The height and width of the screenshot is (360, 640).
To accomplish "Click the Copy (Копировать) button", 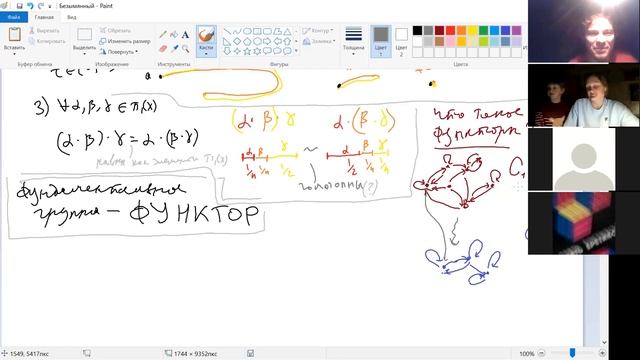I will click(47, 41).
